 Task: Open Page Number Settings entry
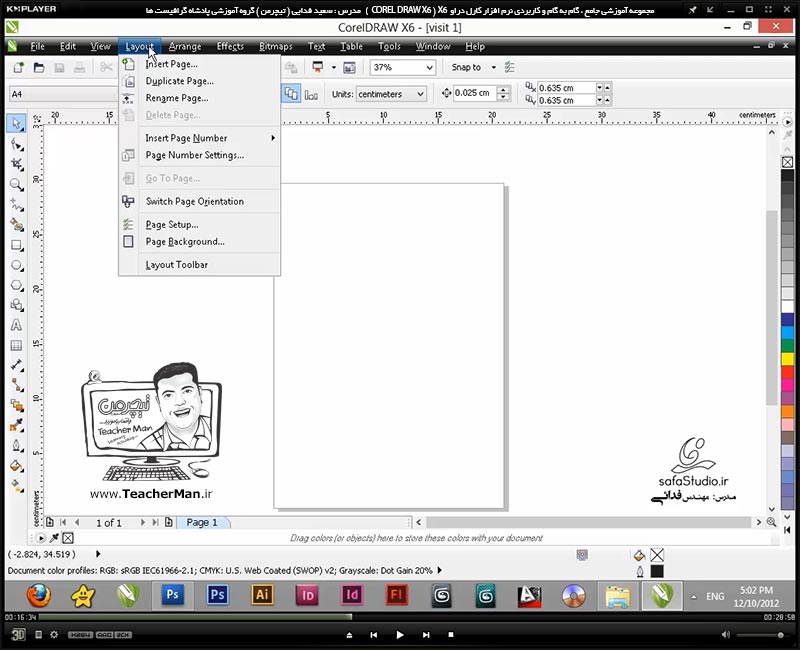pos(199,155)
